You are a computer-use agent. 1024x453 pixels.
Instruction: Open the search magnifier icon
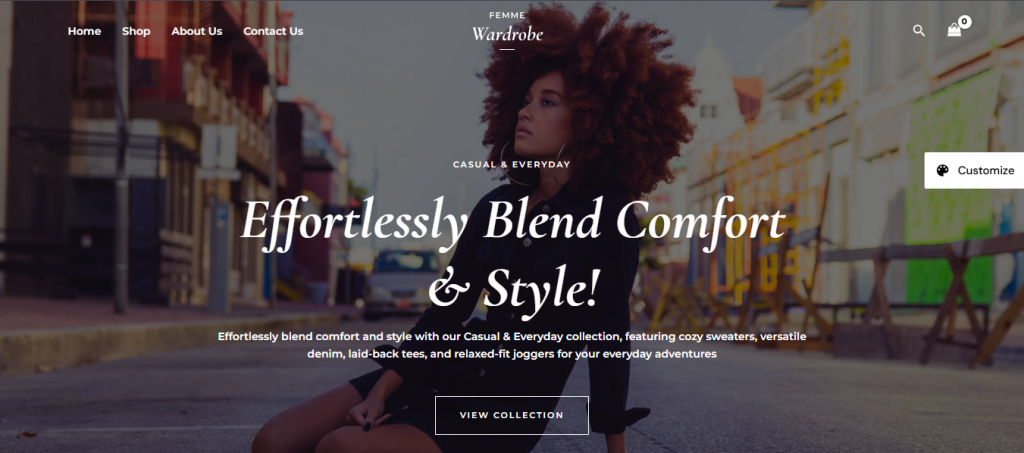(919, 31)
